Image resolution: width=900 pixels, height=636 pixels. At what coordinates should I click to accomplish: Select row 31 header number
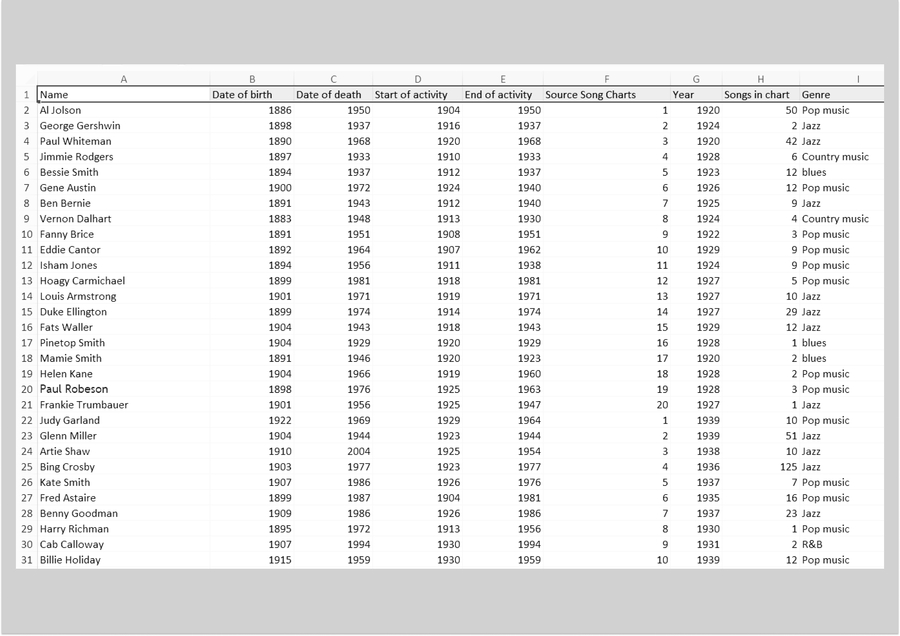point(26,560)
